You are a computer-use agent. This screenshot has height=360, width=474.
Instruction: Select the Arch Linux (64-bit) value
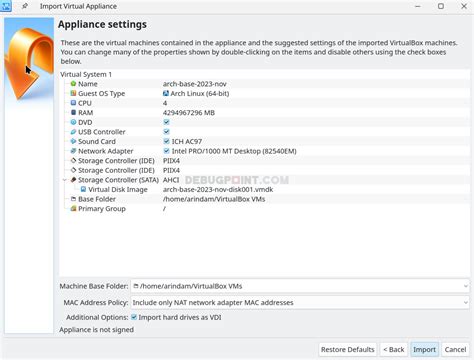200,93
